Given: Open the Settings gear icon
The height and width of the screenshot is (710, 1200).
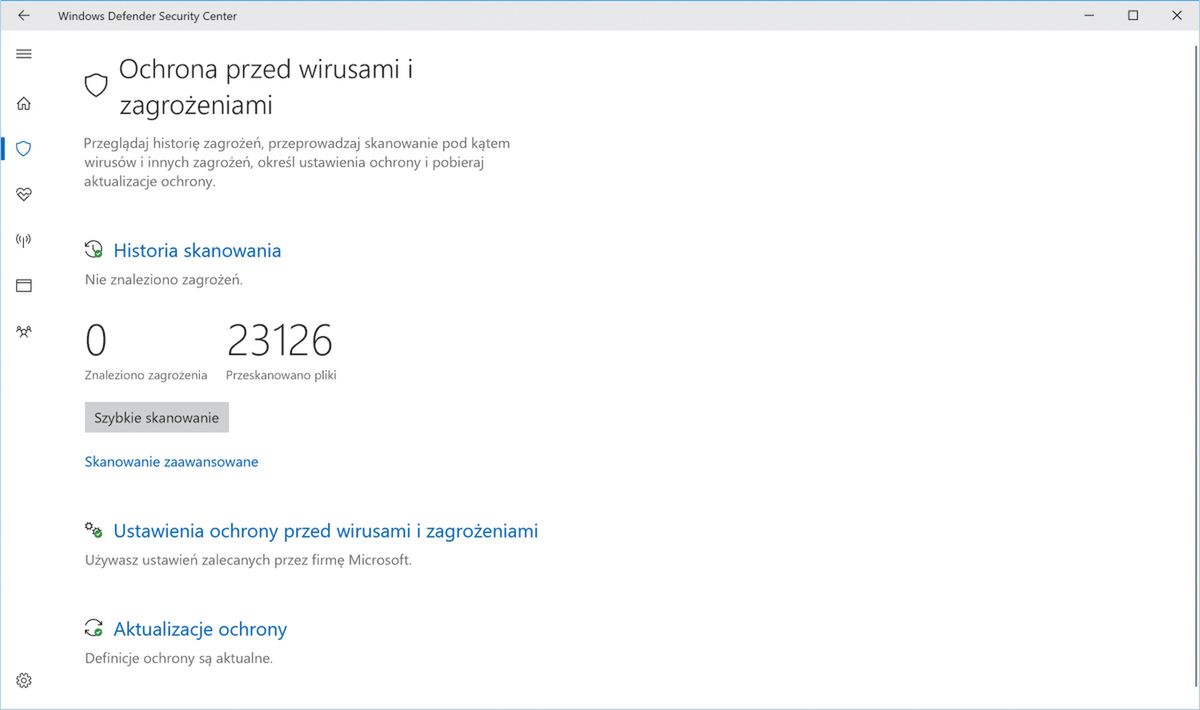Looking at the screenshot, I should point(24,680).
